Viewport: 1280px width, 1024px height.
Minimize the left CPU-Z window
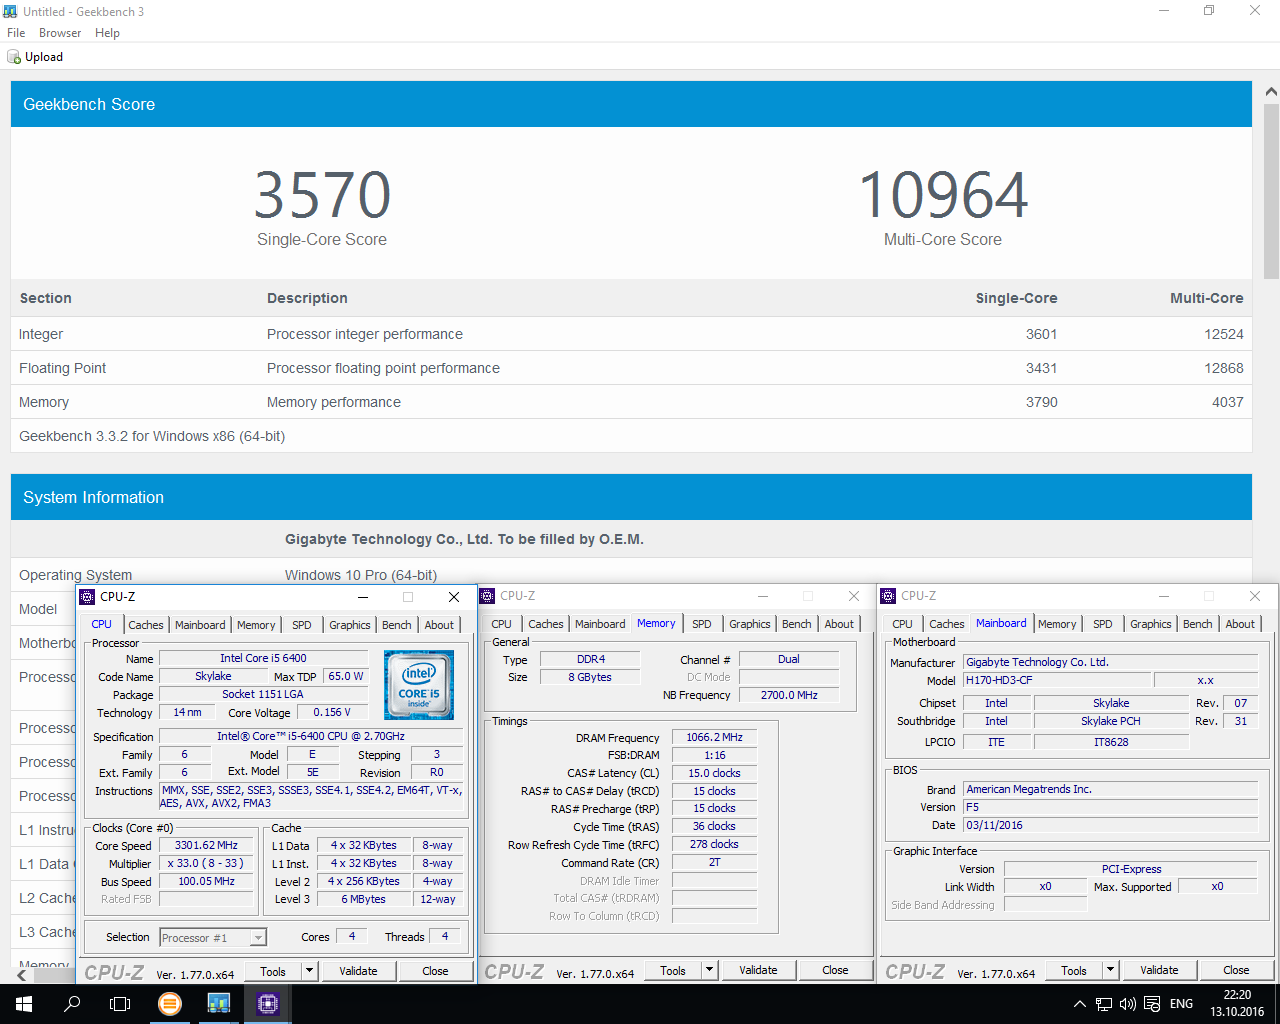pyautogui.click(x=364, y=597)
